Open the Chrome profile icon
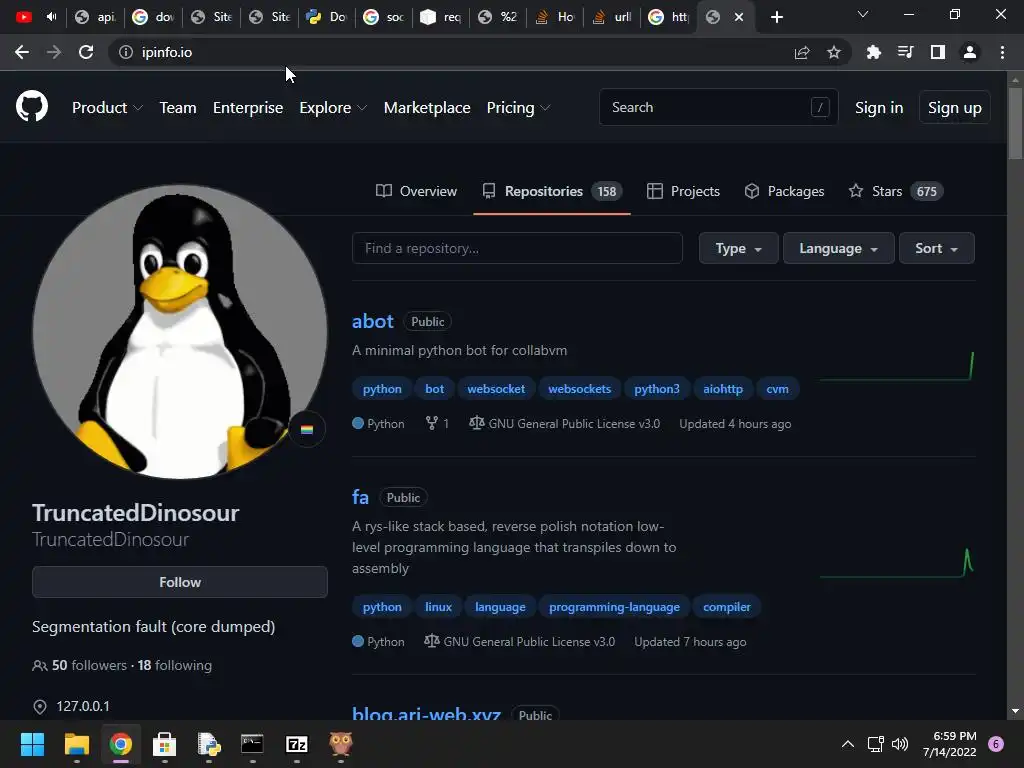1024x768 pixels. [970, 52]
